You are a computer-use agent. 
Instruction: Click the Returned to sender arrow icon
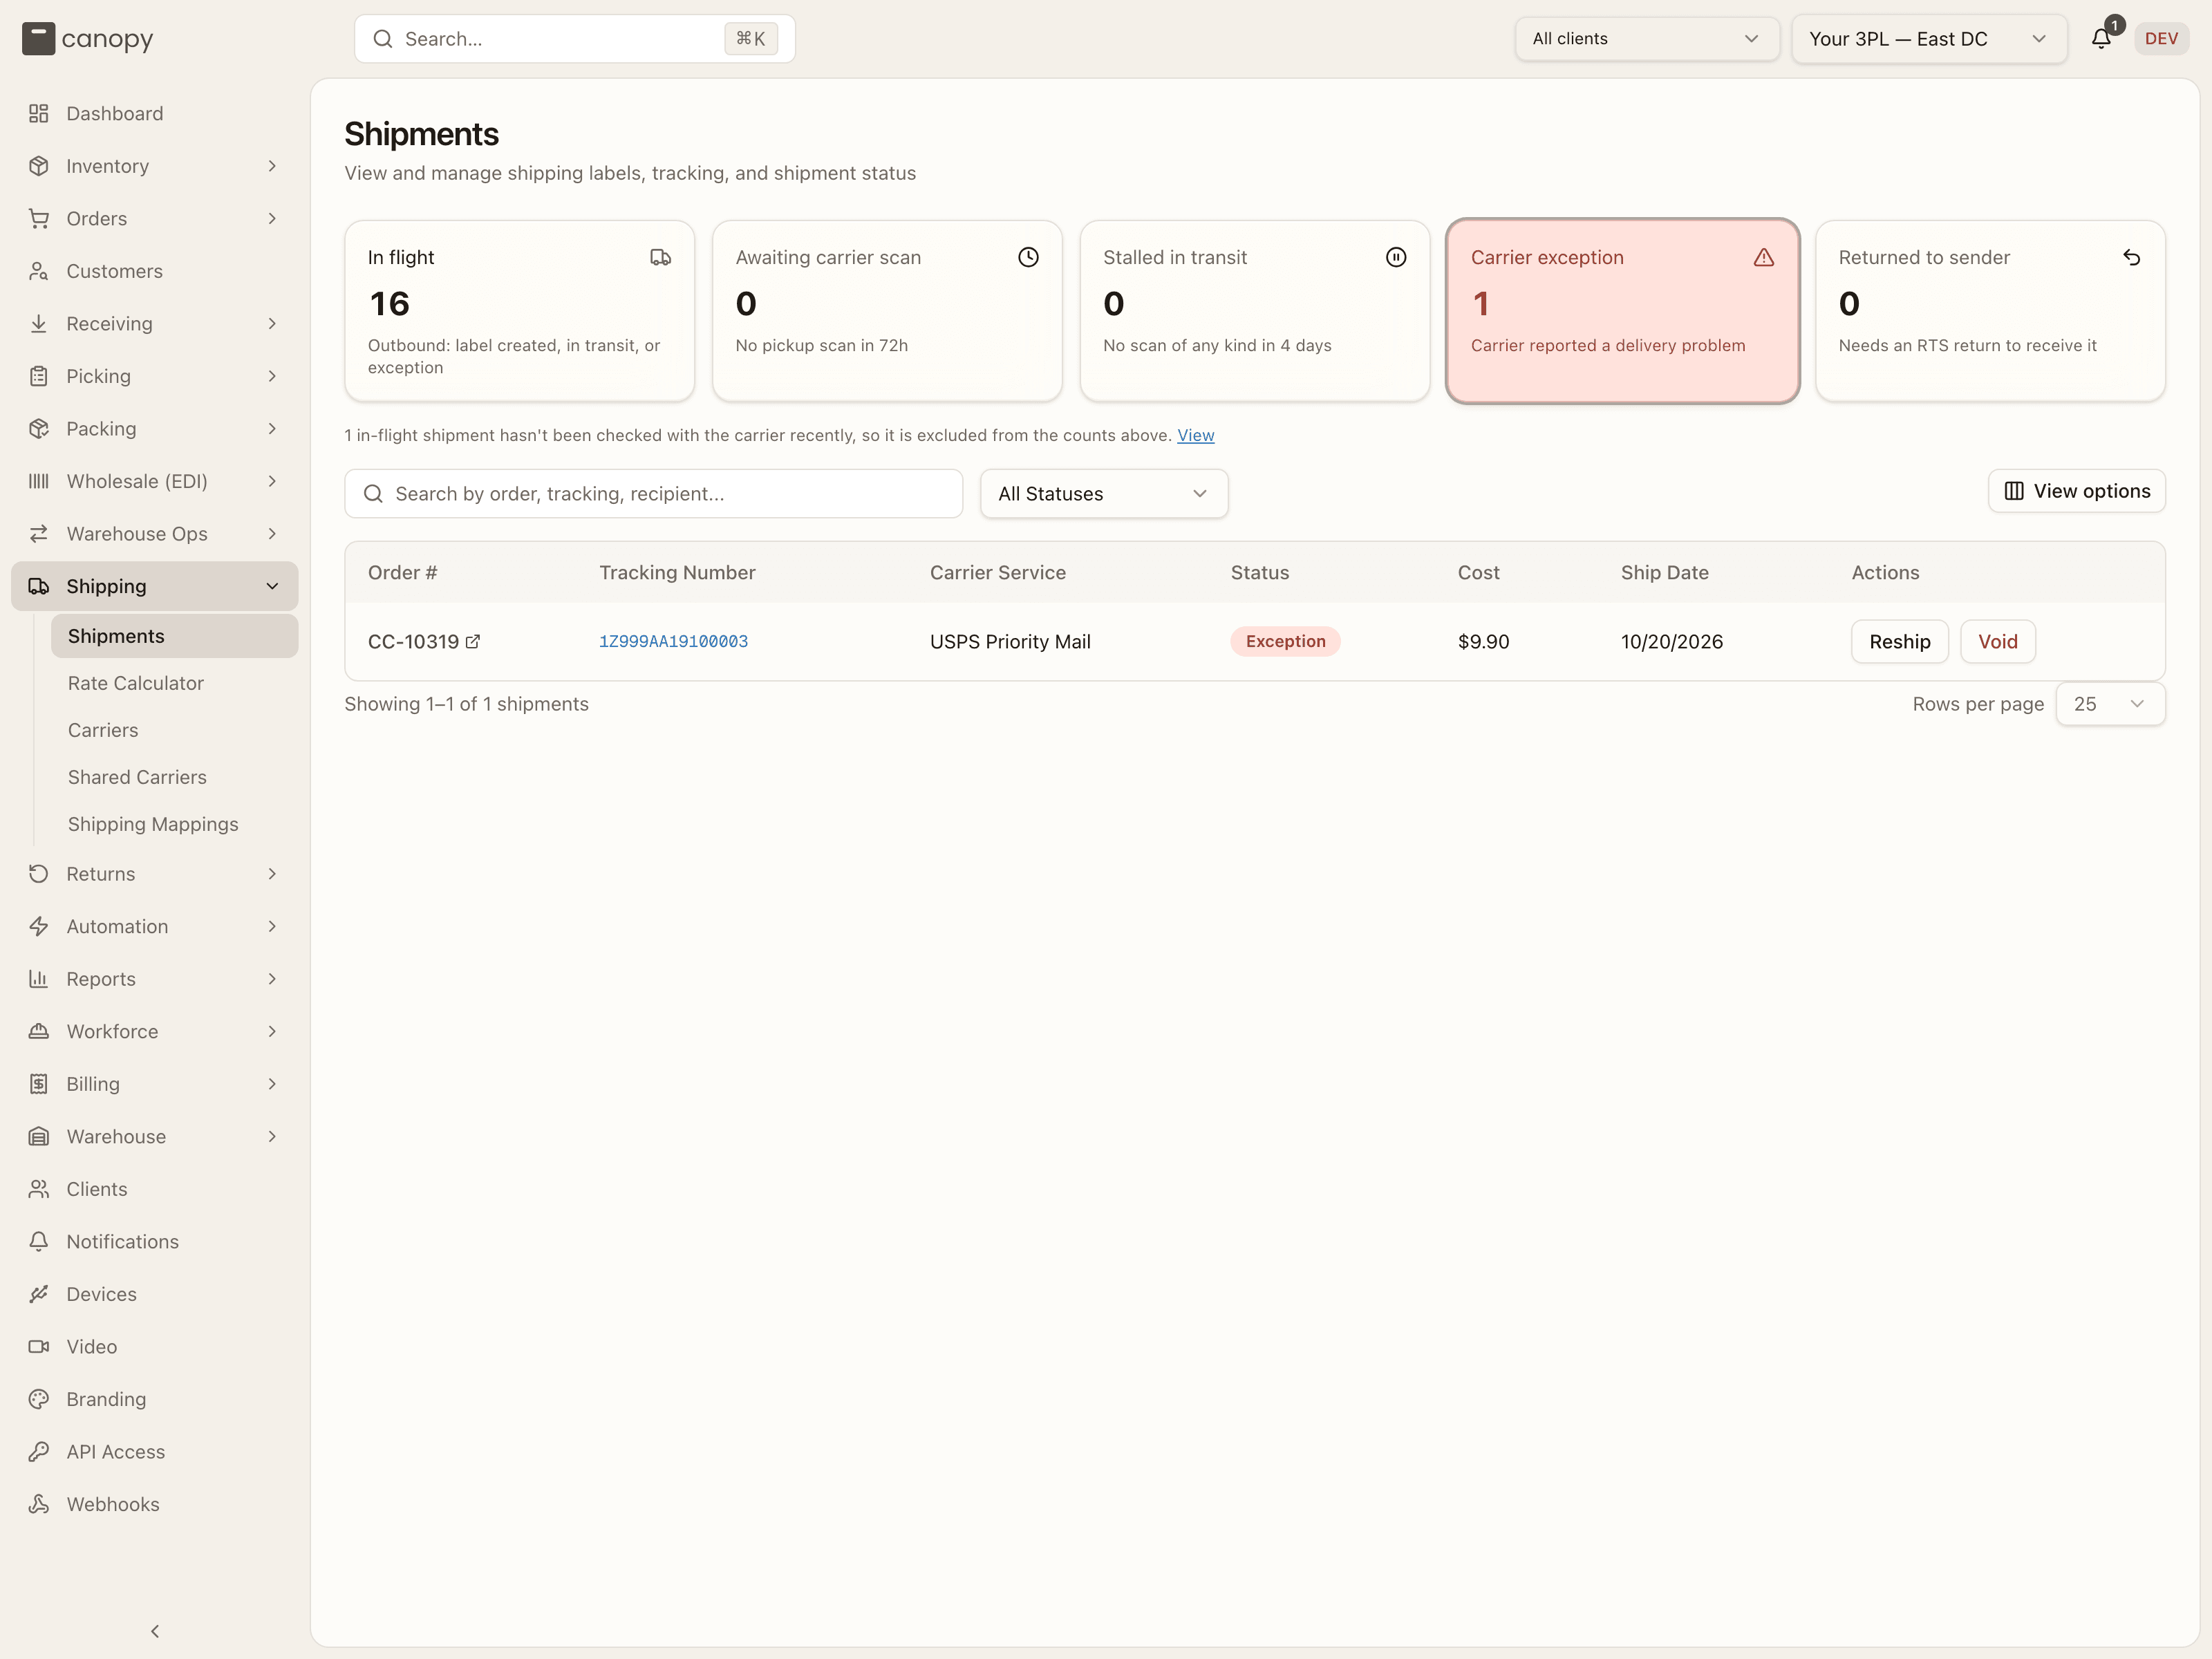coord(2131,258)
